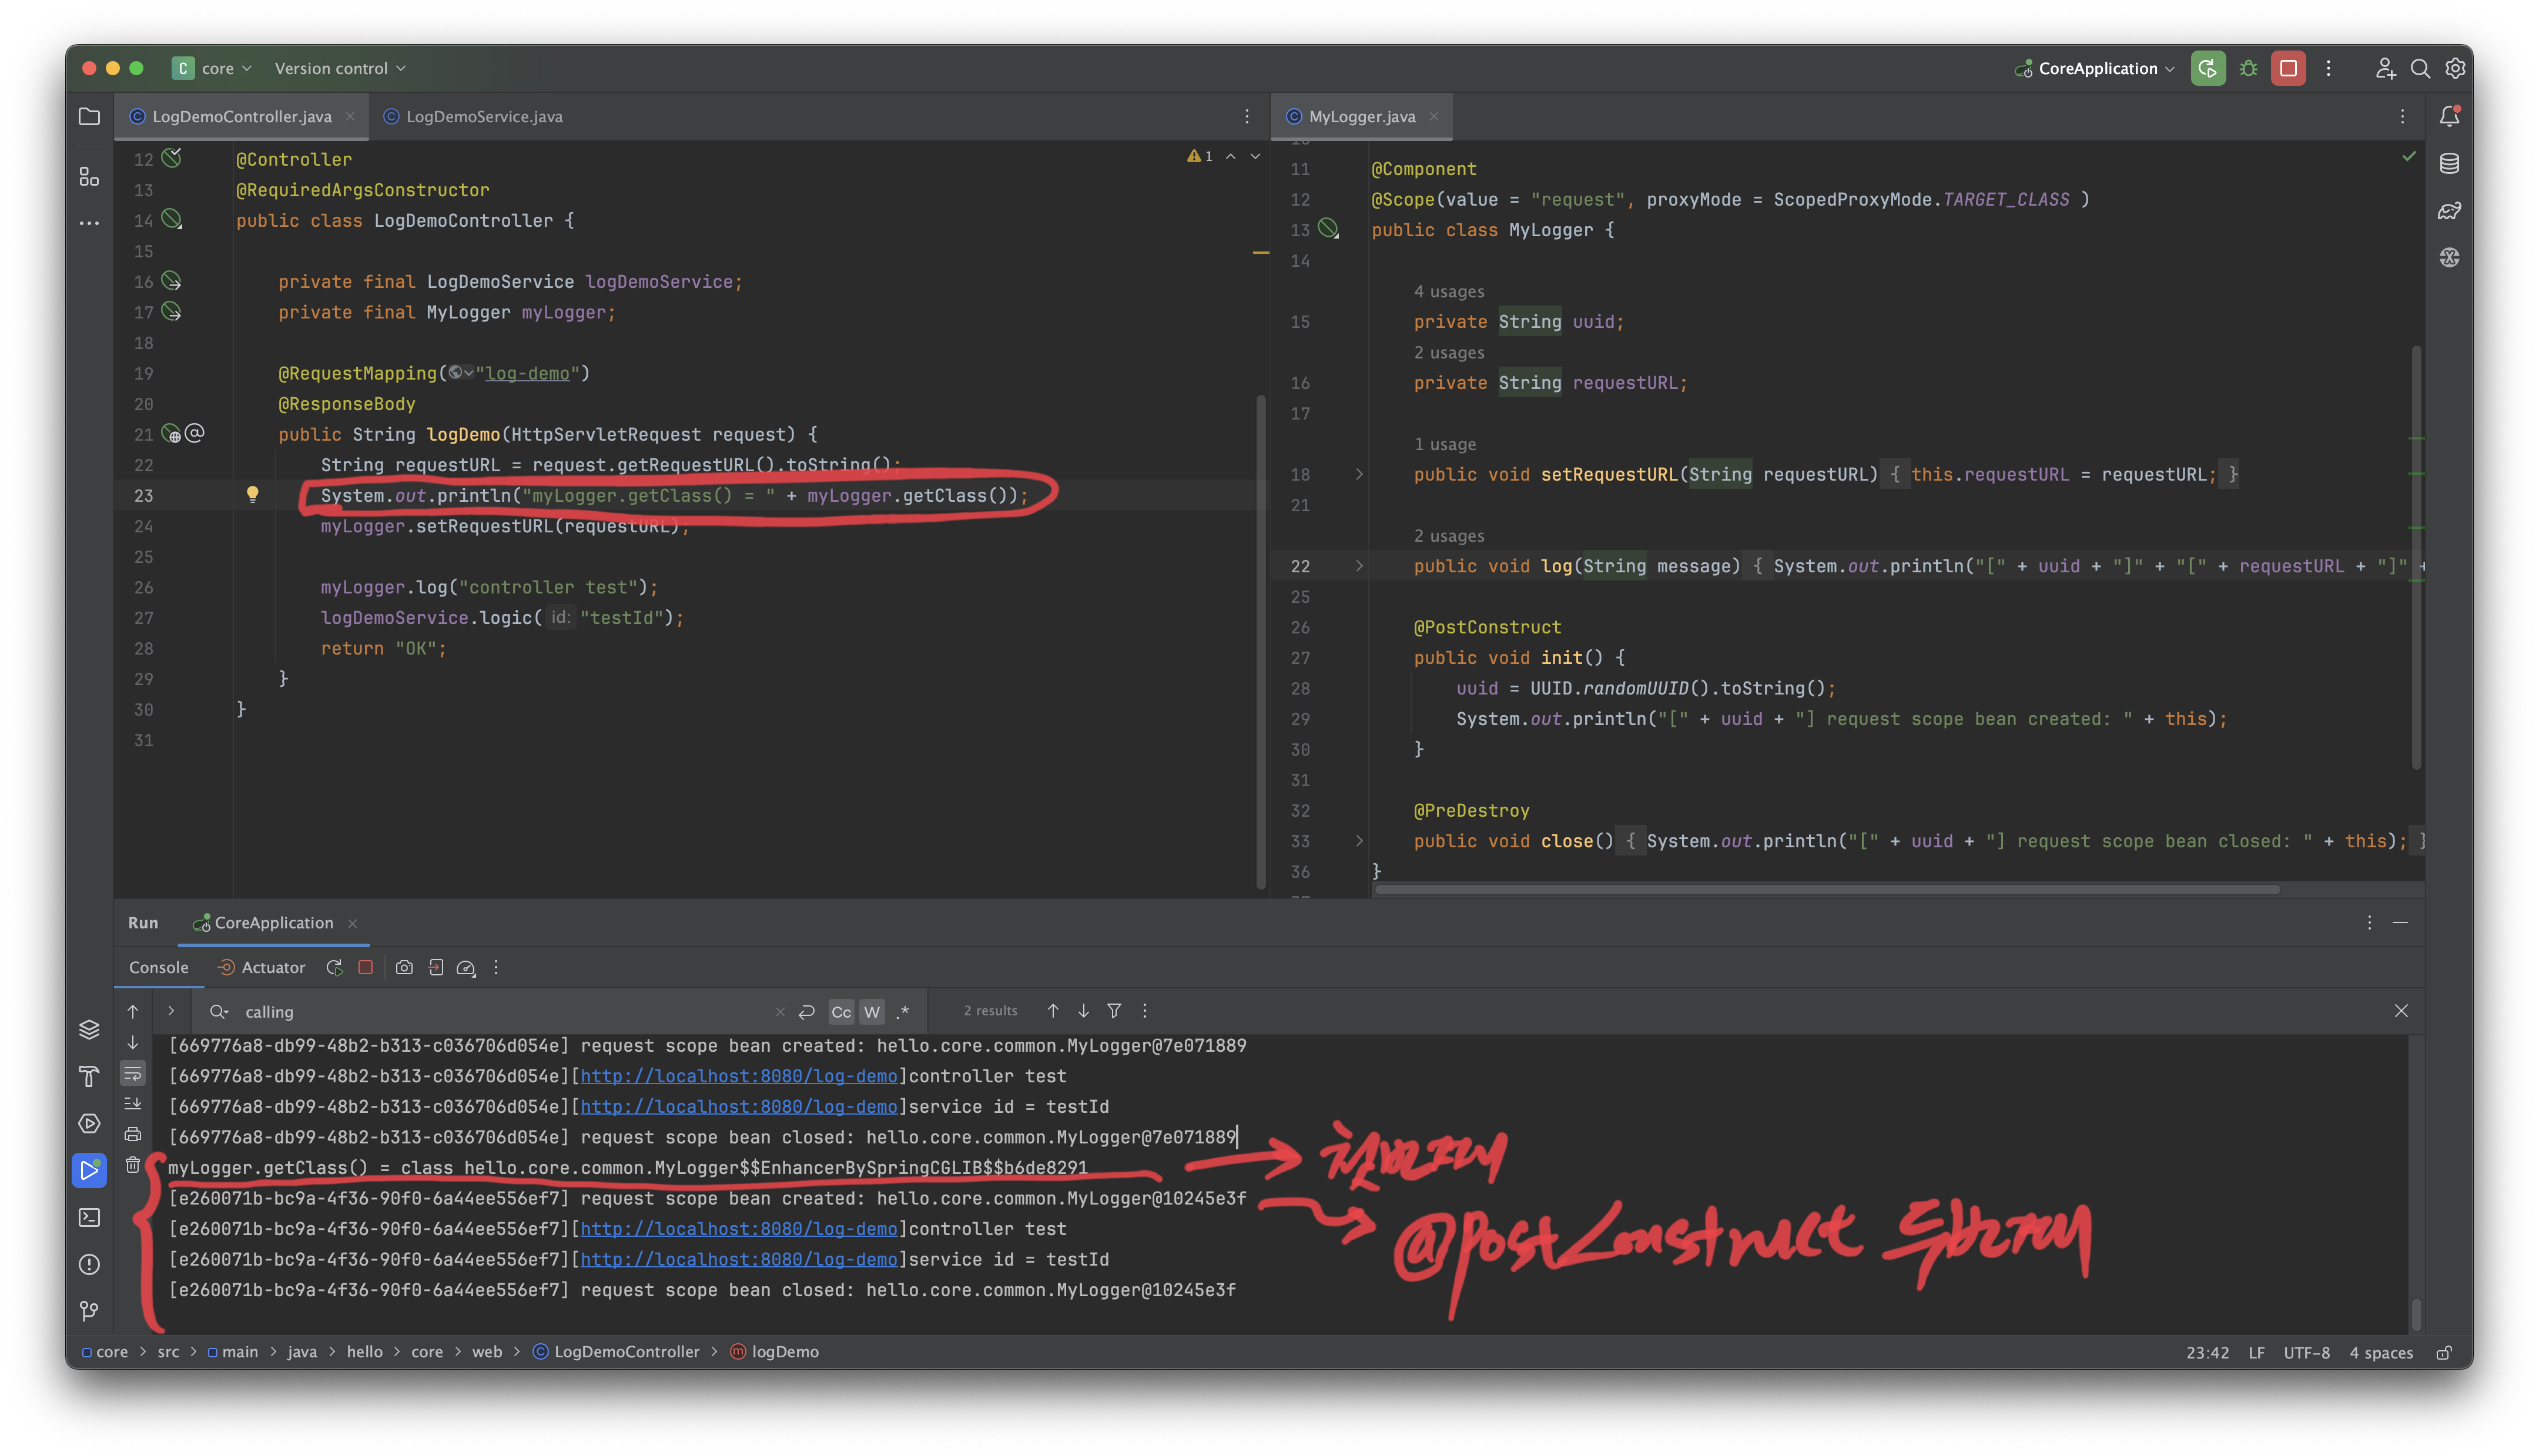Click the lightbulb intention on line 23
The image size is (2539, 1456).
point(253,494)
